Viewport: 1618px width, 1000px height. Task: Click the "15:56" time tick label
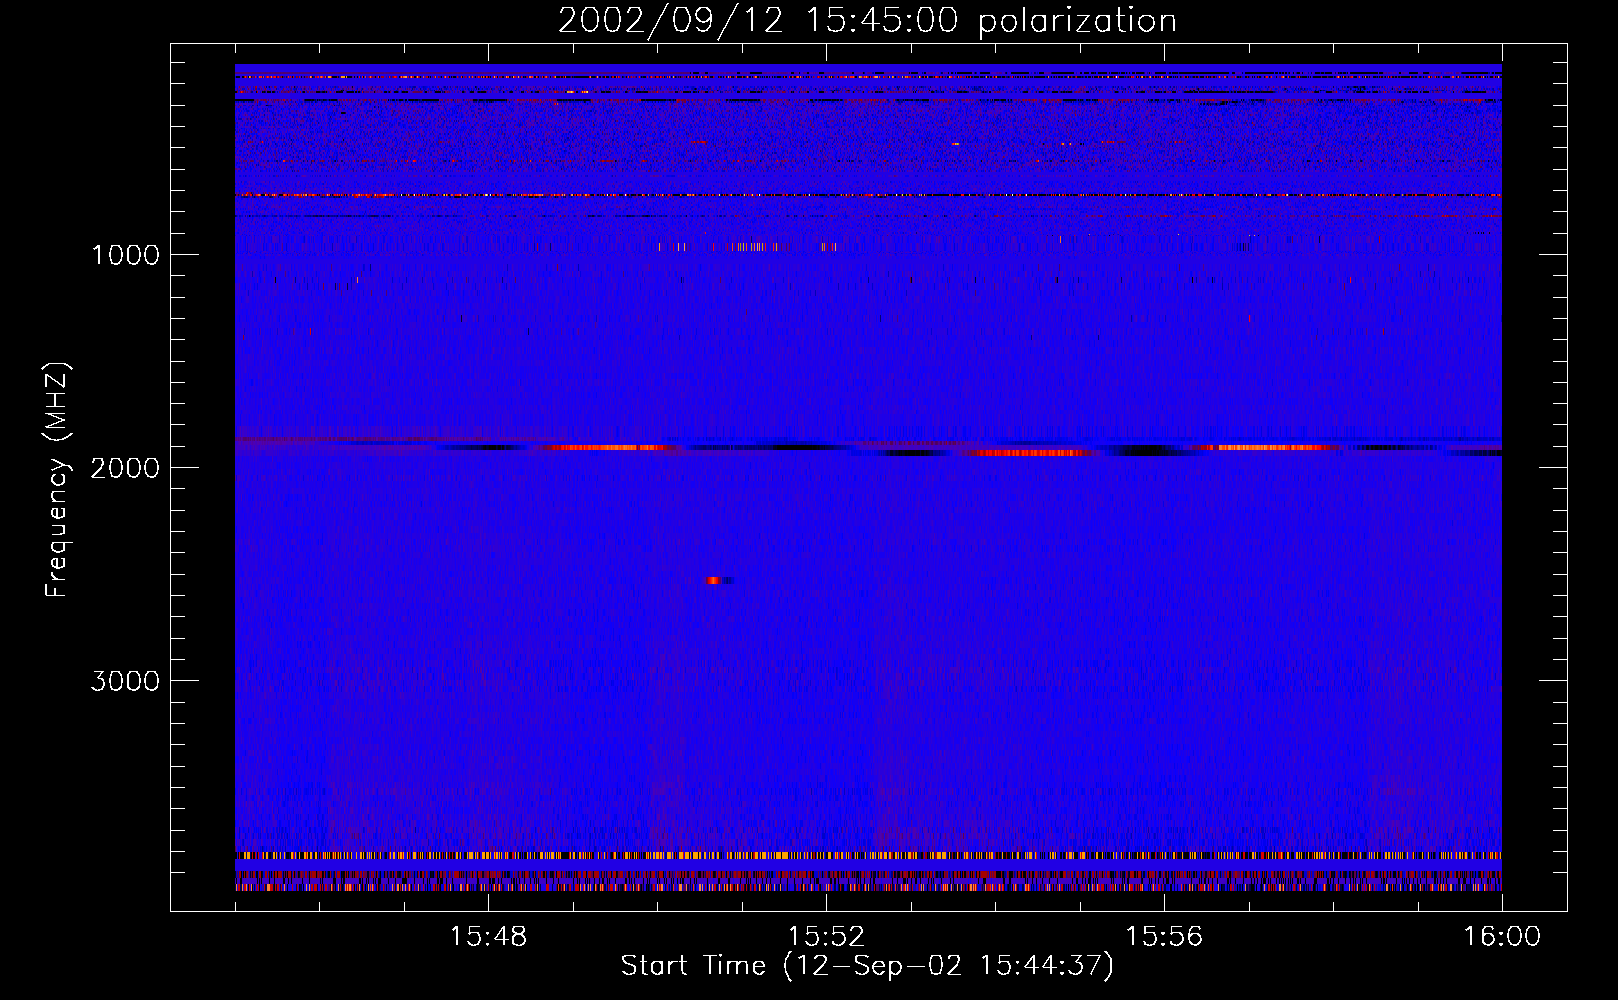pyautogui.click(x=1164, y=937)
